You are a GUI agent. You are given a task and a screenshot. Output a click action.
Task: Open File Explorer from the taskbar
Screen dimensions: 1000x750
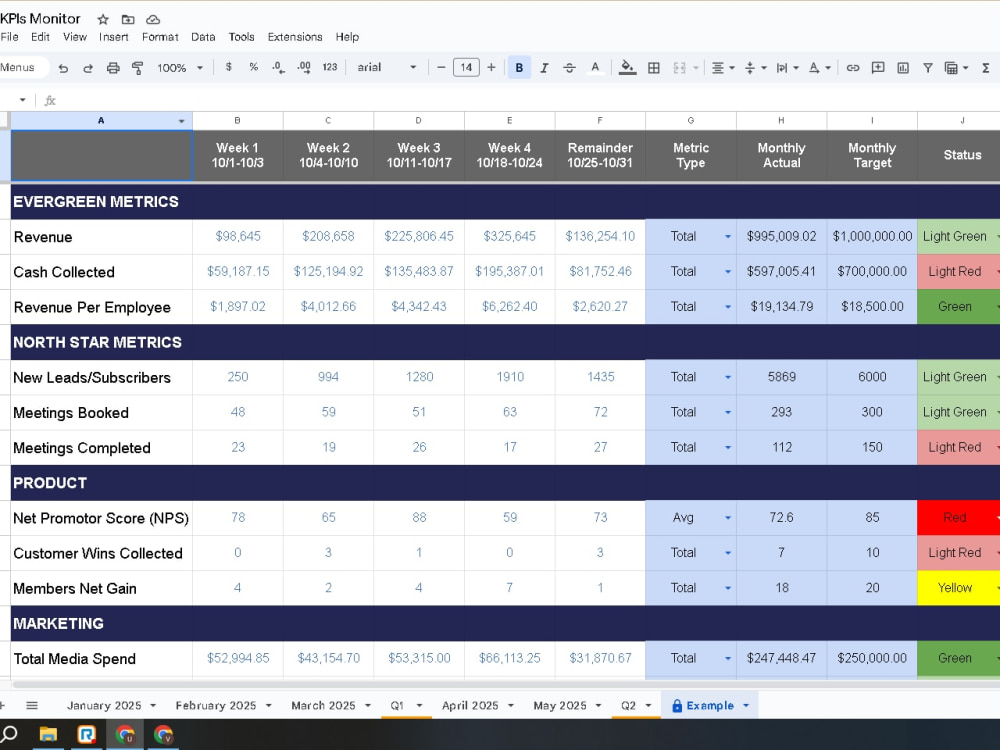point(48,735)
